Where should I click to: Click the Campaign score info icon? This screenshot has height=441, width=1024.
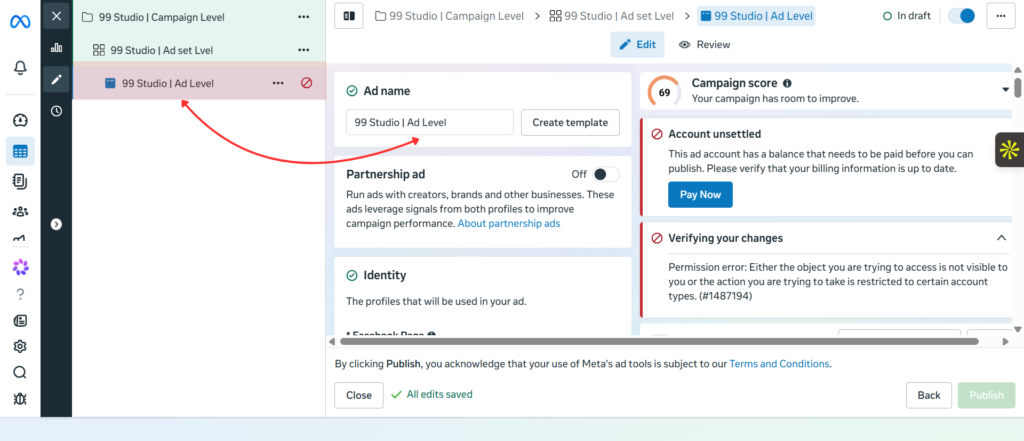(x=787, y=83)
